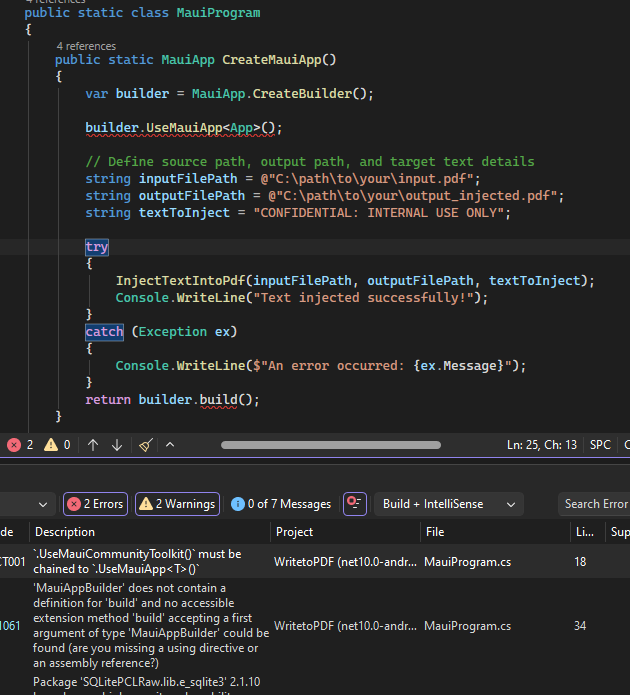Select the 'MauiAppBuilder' does not contain 'build' error
Image resolution: width=630 pixels, height=695 pixels.
(151, 625)
